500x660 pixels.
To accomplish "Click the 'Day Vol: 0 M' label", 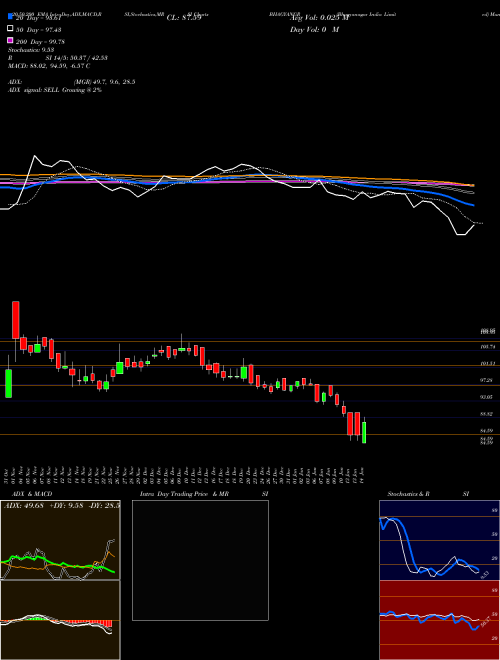I will click(x=314, y=30).
